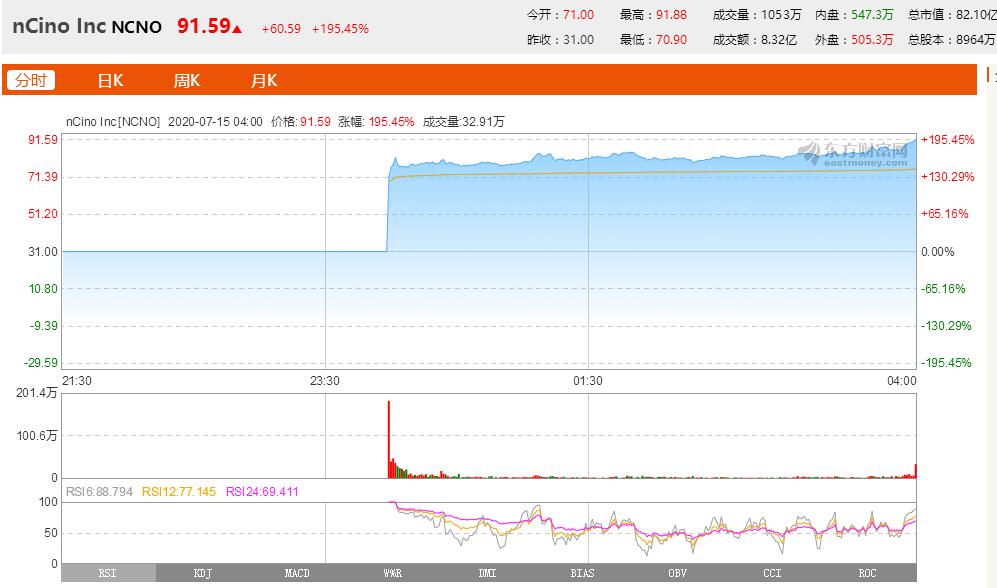997x588 pixels.
Task: Click the 71.39 price axis label
Action: [43, 177]
